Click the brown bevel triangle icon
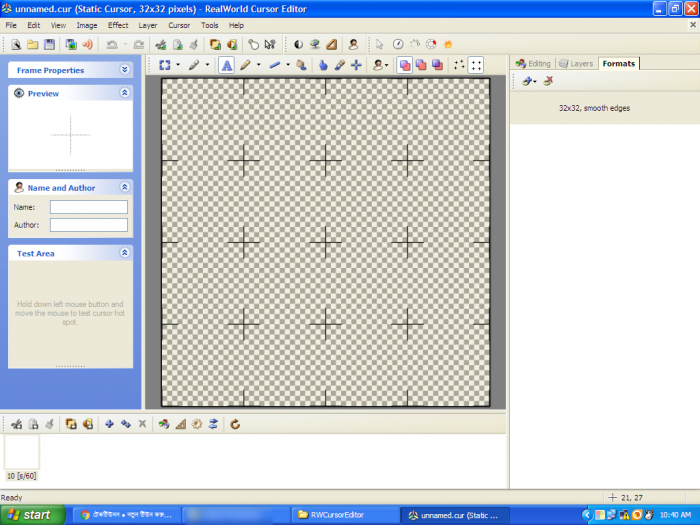Viewport: 700px width, 525px height. click(x=331, y=44)
